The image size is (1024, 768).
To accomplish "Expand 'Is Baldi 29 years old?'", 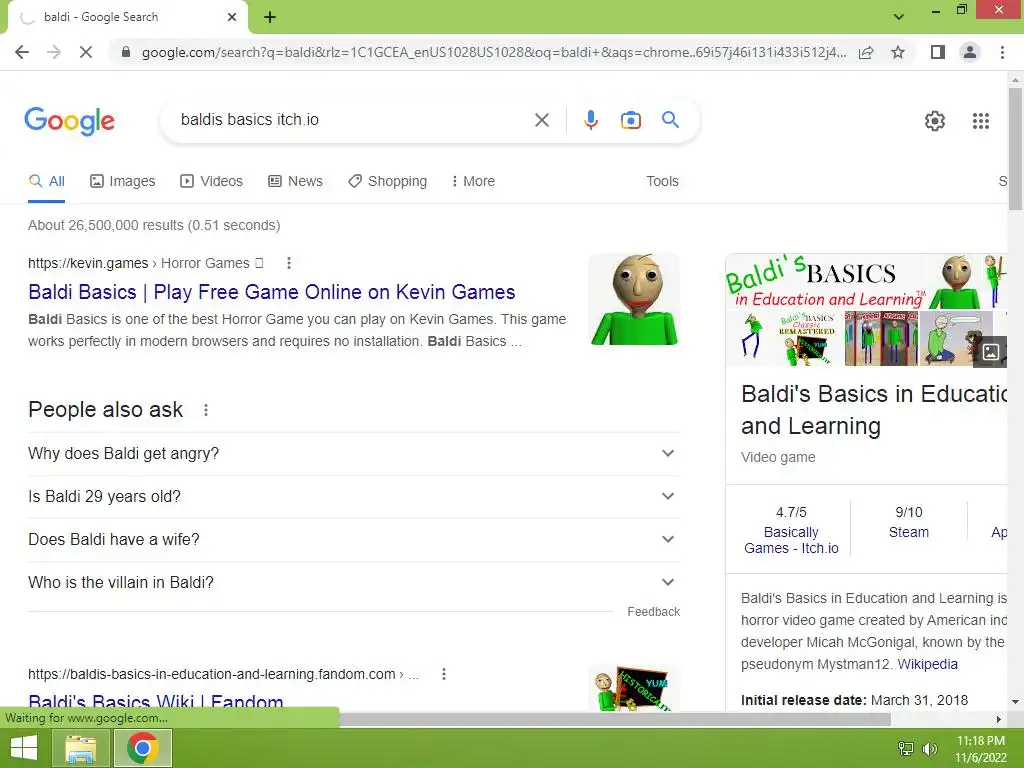I will (354, 496).
